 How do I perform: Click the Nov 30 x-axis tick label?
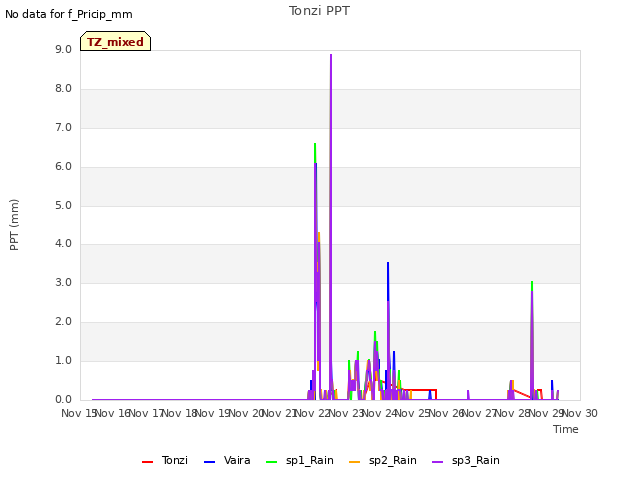point(580,413)
